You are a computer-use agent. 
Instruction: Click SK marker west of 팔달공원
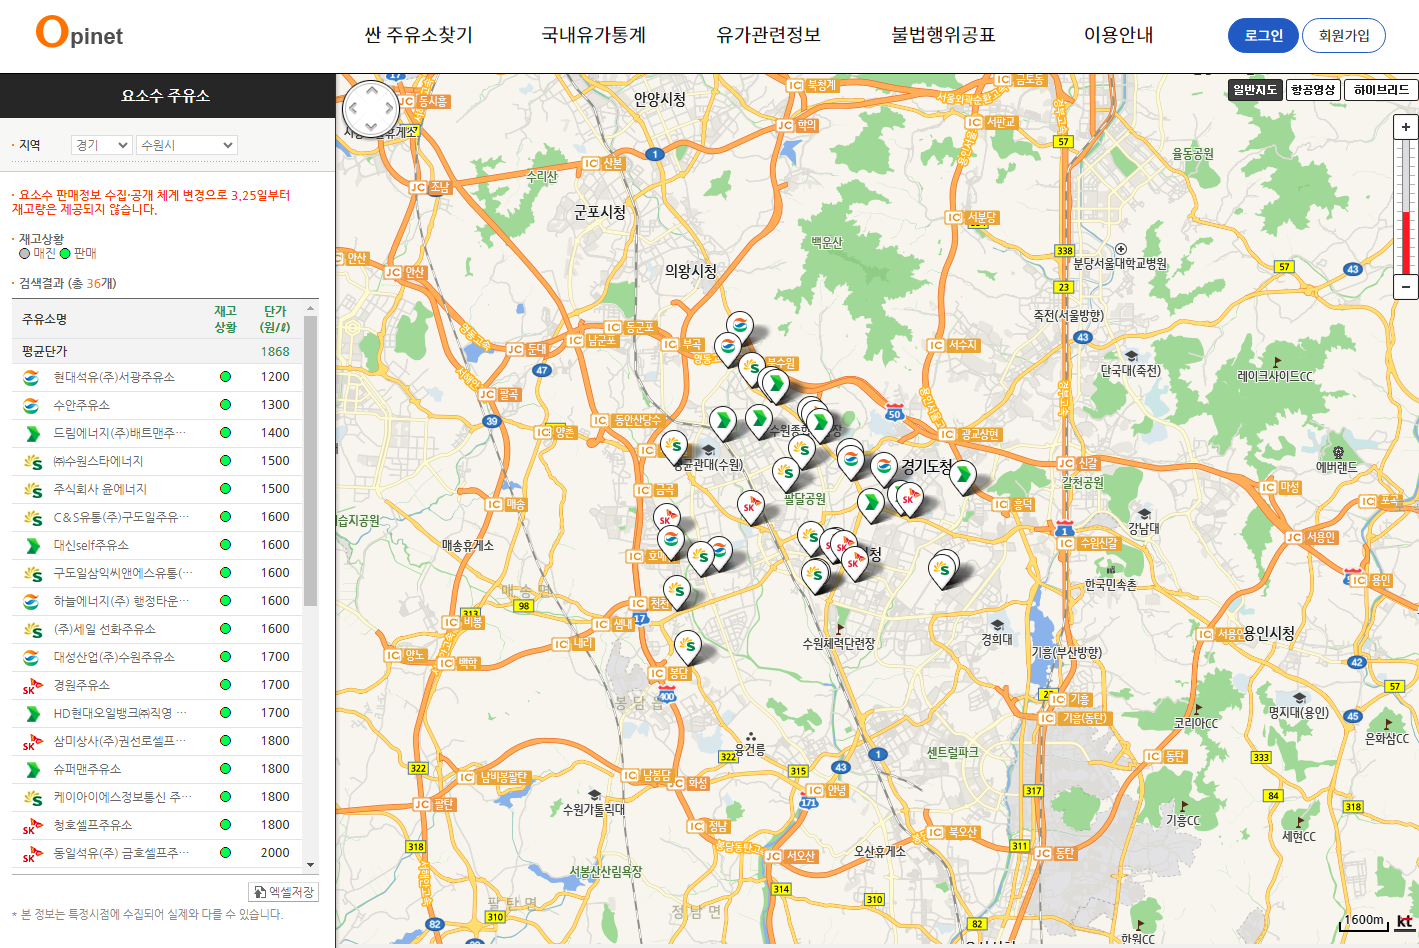pos(750,507)
